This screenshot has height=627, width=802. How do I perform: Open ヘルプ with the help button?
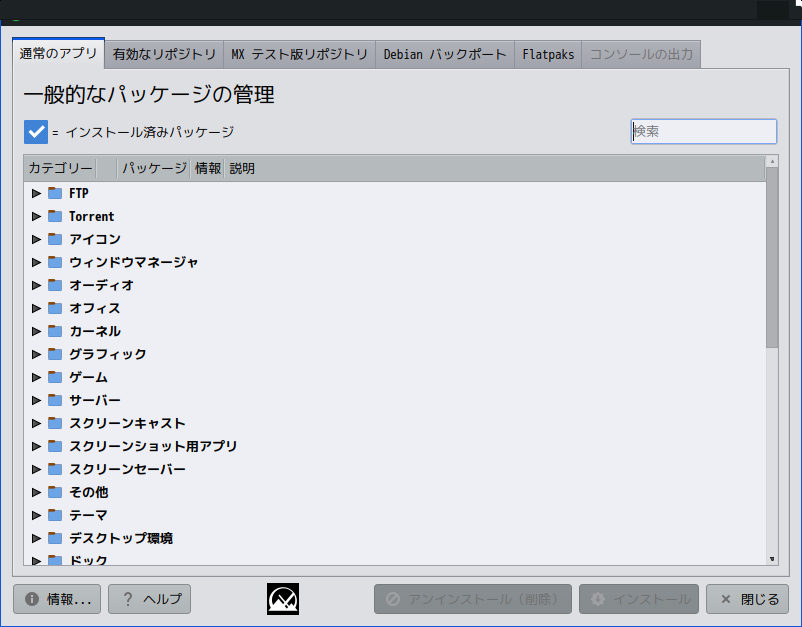click(x=149, y=599)
